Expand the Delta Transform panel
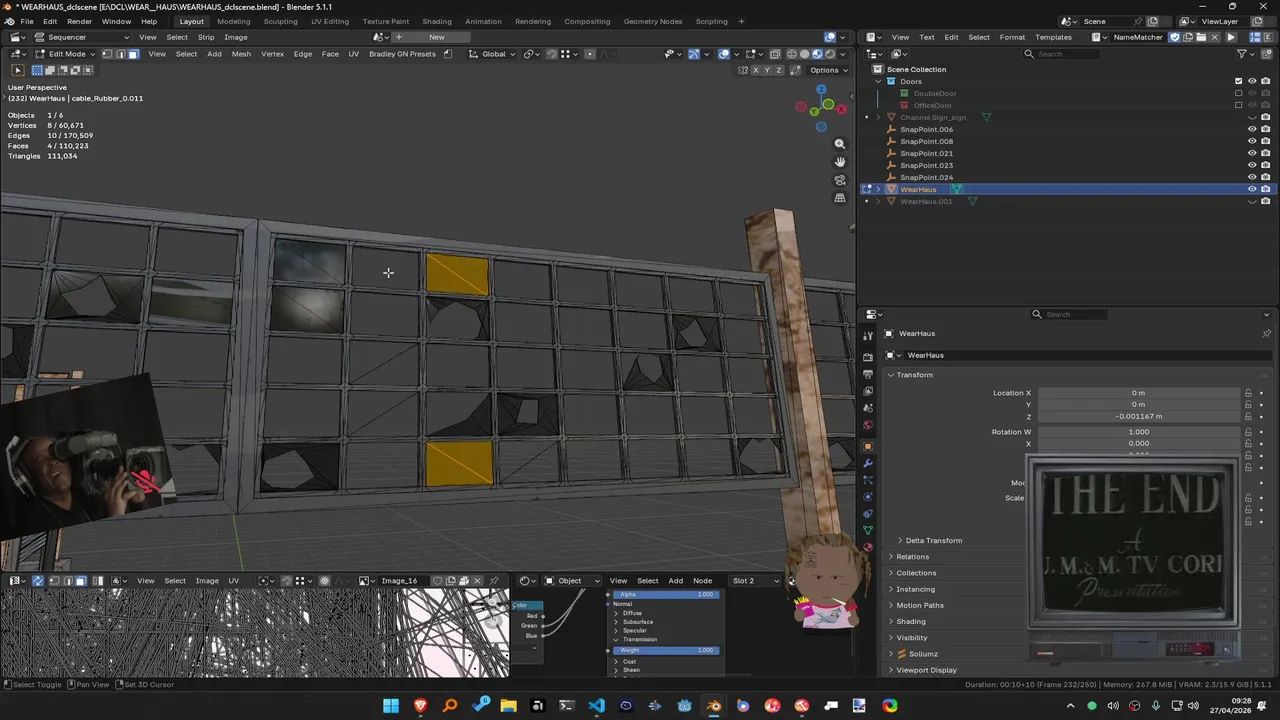This screenshot has height=720, width=1280. pyautogui.click(x=933, y=540)
